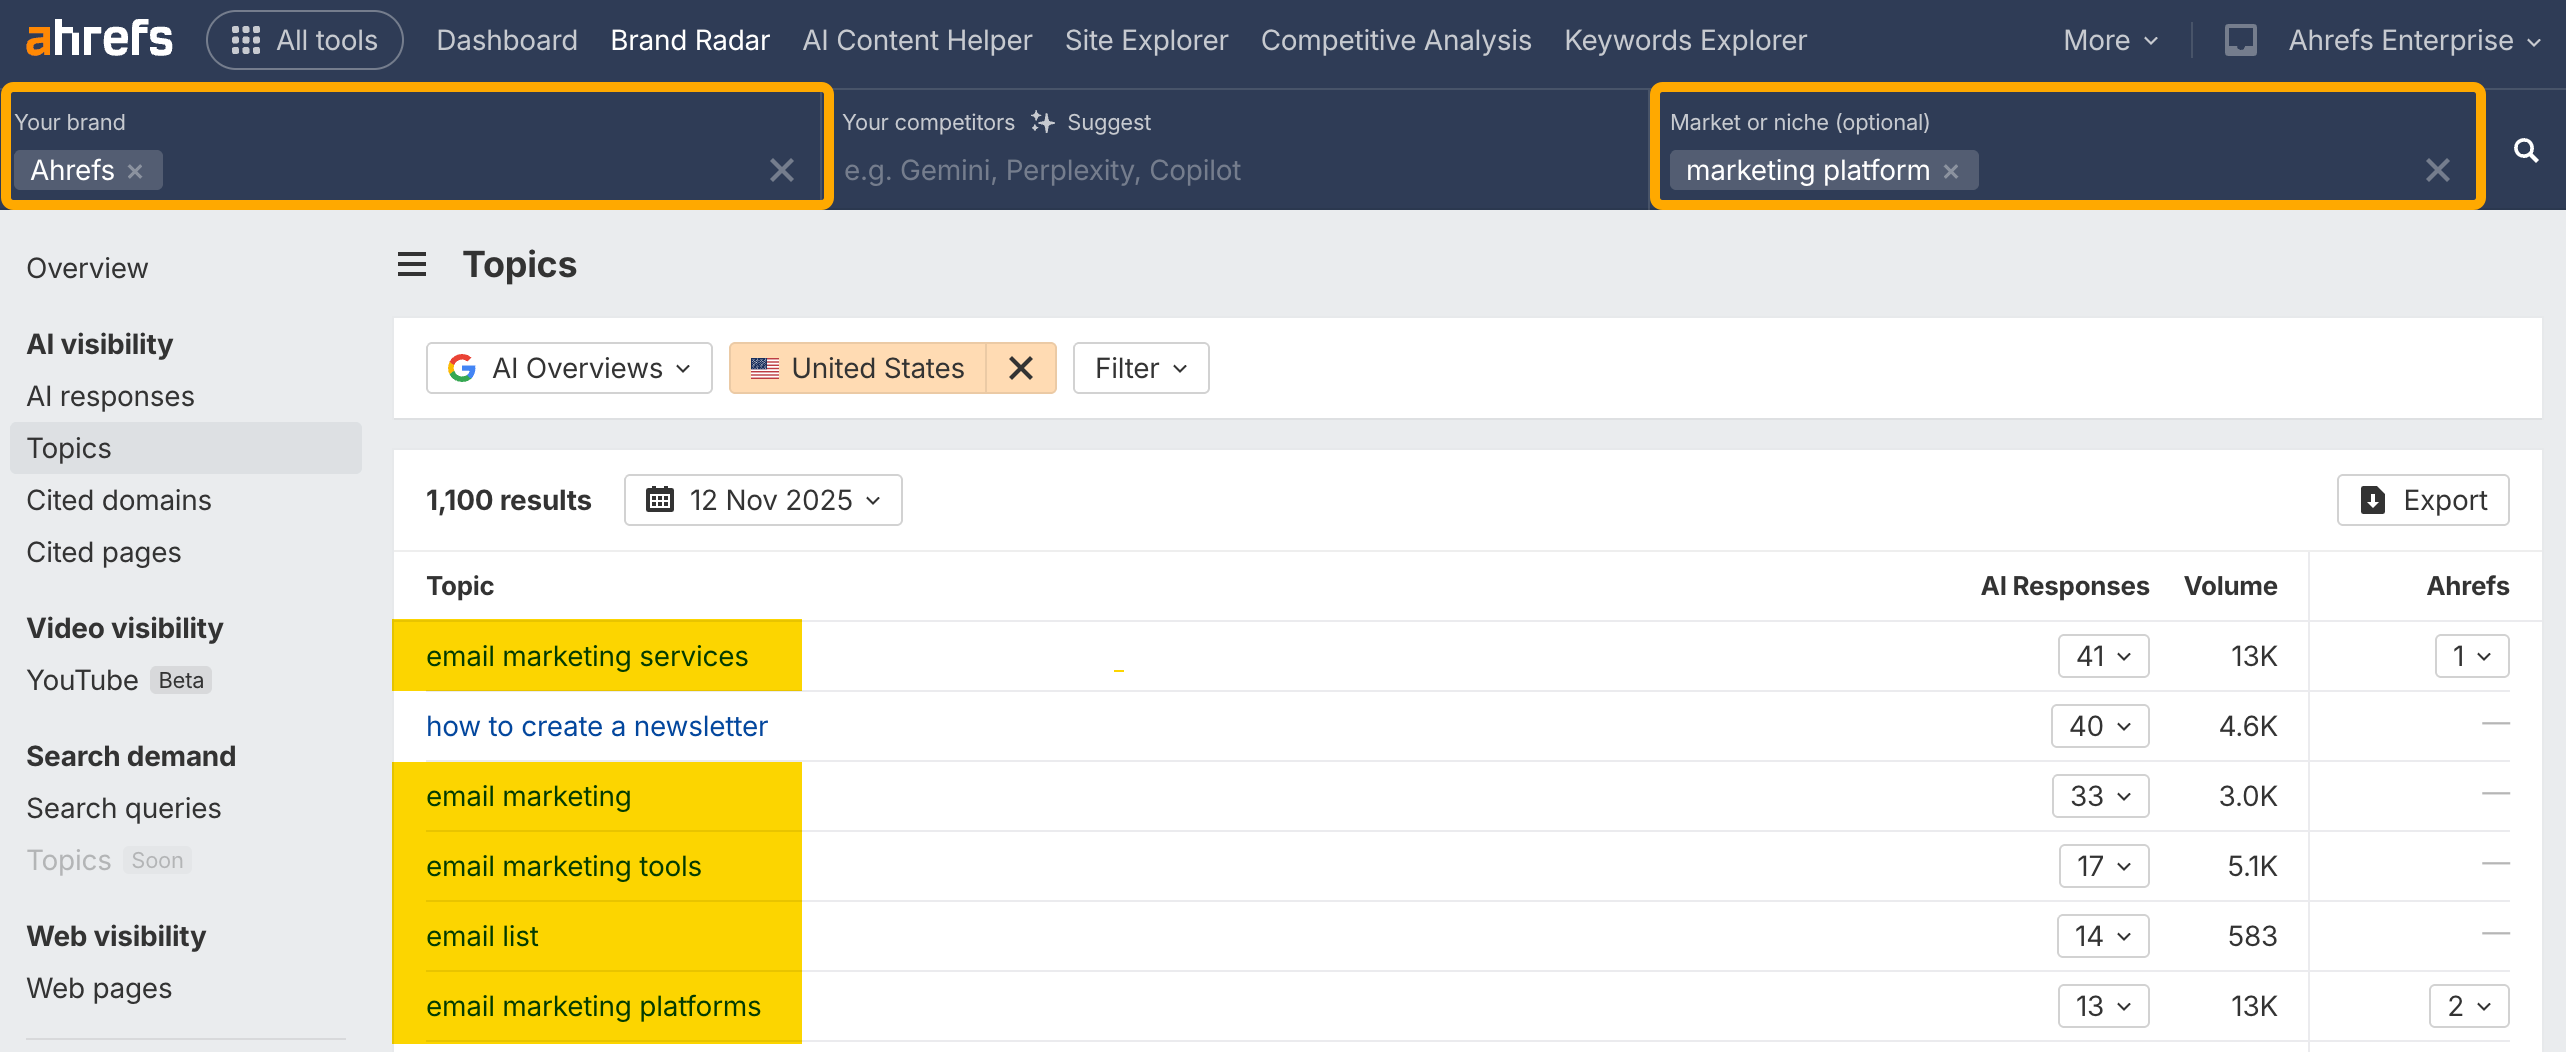Open the All tools menu

304,40
